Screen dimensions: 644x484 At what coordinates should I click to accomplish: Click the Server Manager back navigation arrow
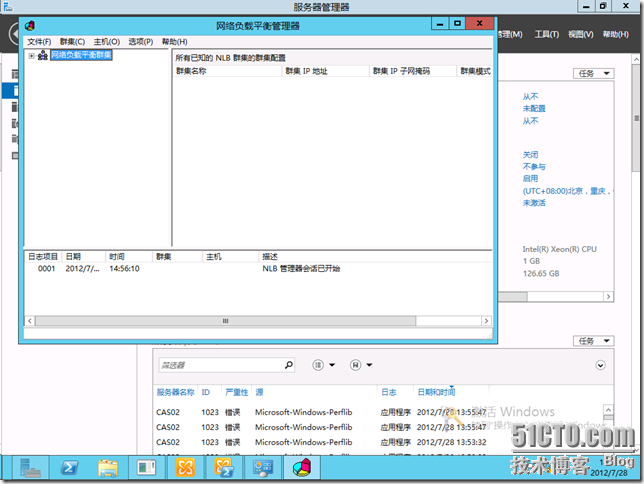15,34
